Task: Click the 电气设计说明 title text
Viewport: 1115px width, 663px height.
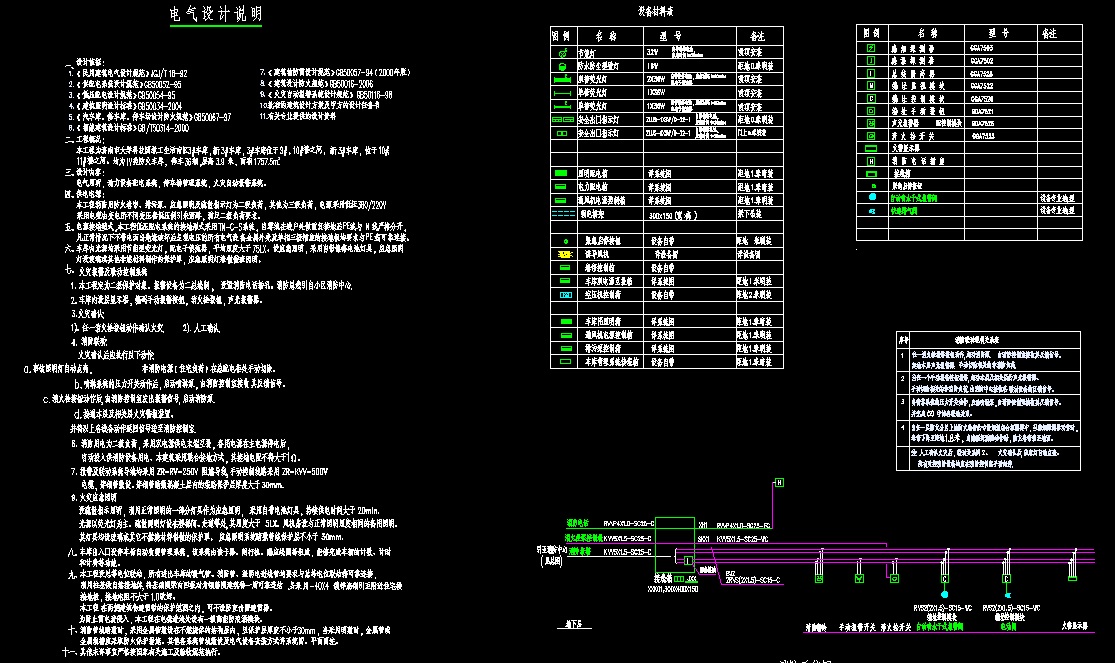Action: pyautogui.click(x=216, y=14)
